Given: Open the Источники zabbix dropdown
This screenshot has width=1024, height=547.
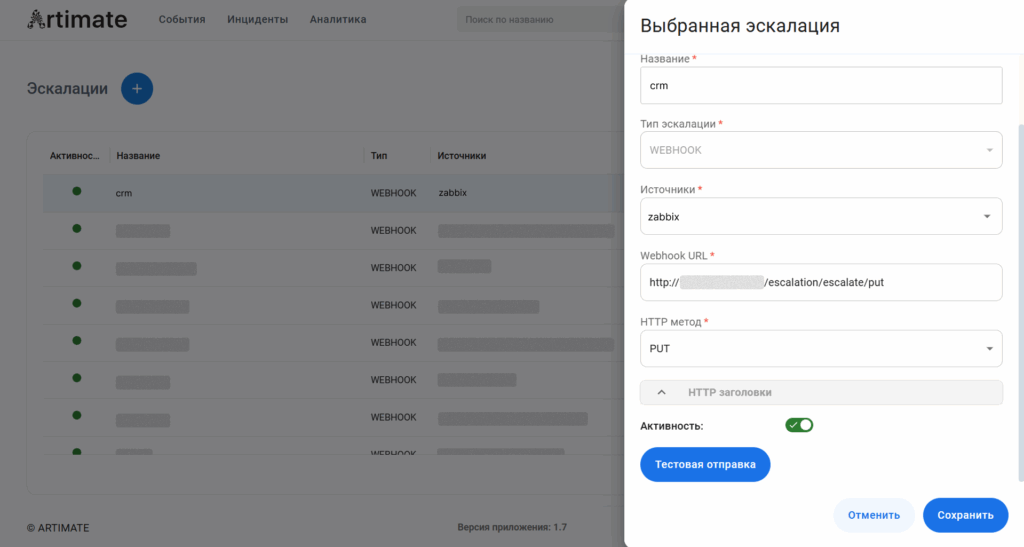Looking at the screenshot, I should (821, 216).
